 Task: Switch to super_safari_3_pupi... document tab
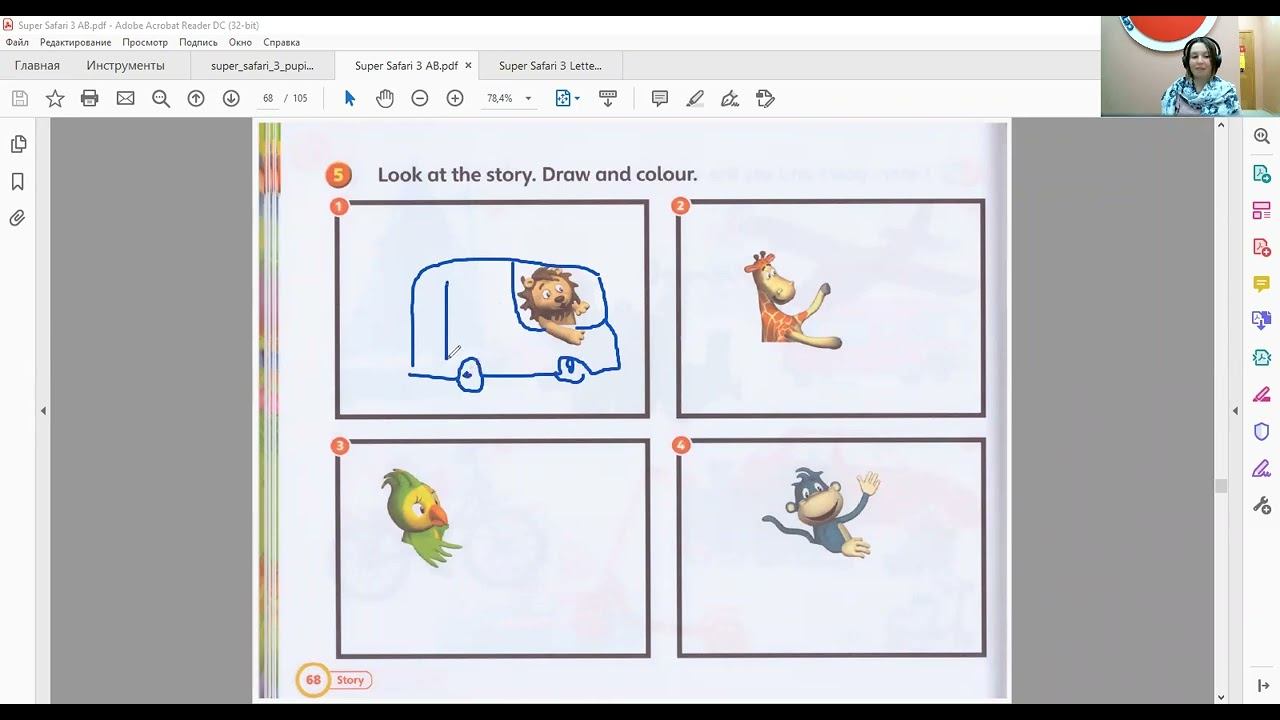coord(262,65)
